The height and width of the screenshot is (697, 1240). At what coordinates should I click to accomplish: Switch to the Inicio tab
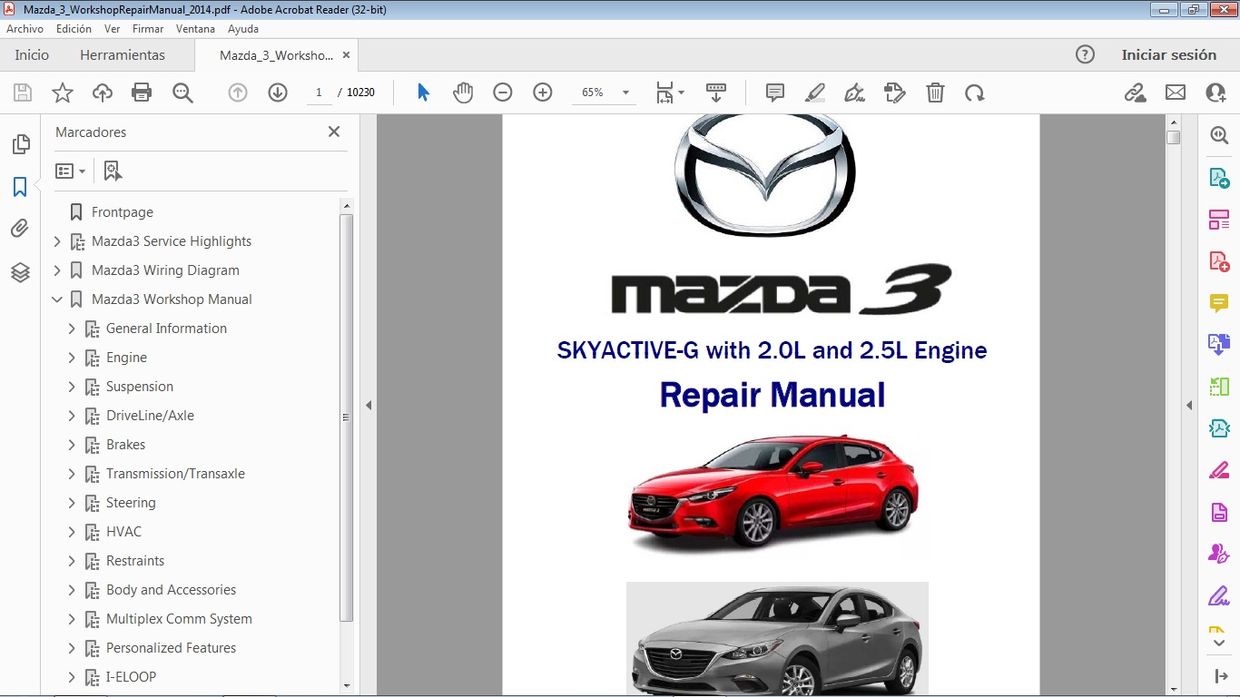32,55
